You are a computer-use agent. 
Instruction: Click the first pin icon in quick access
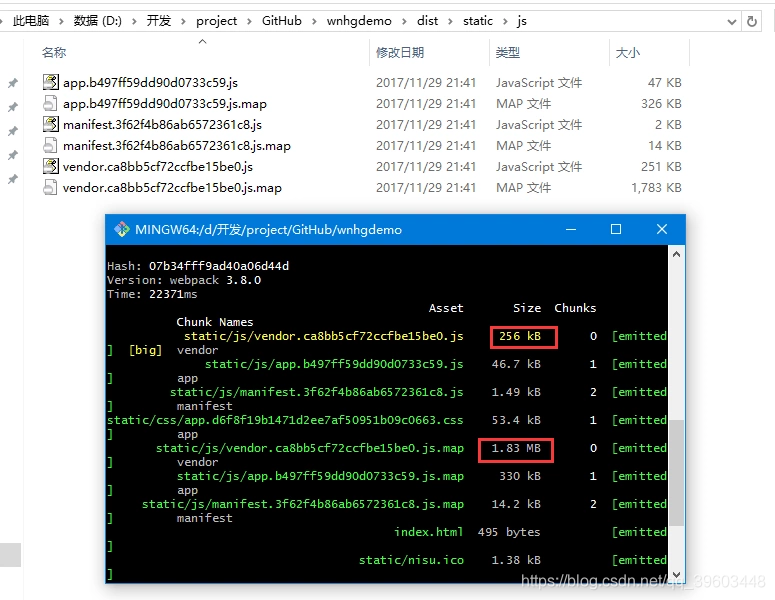(13, 83)
